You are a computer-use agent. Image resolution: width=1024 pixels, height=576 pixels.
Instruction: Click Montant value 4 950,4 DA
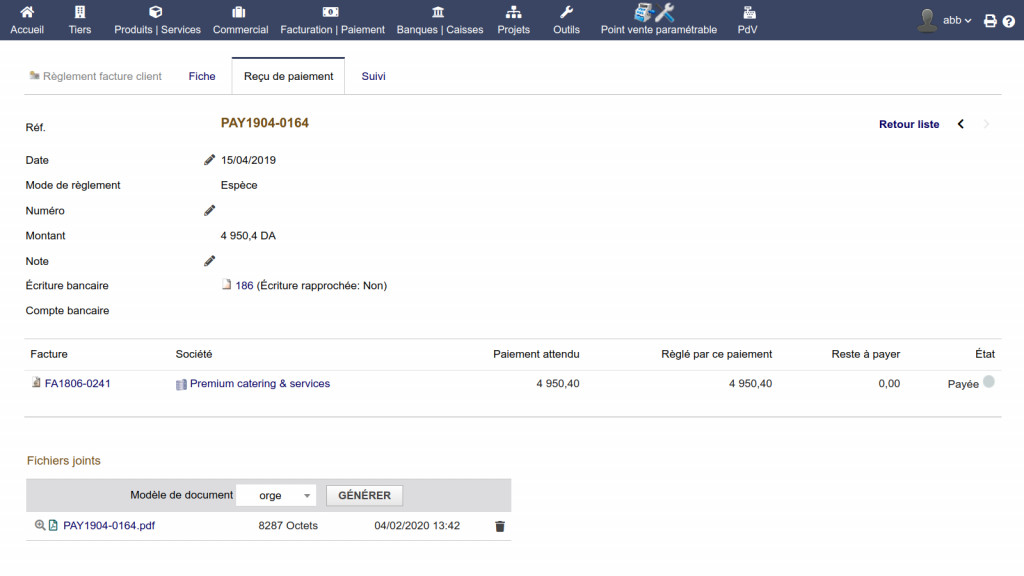[x=248, y=236]
